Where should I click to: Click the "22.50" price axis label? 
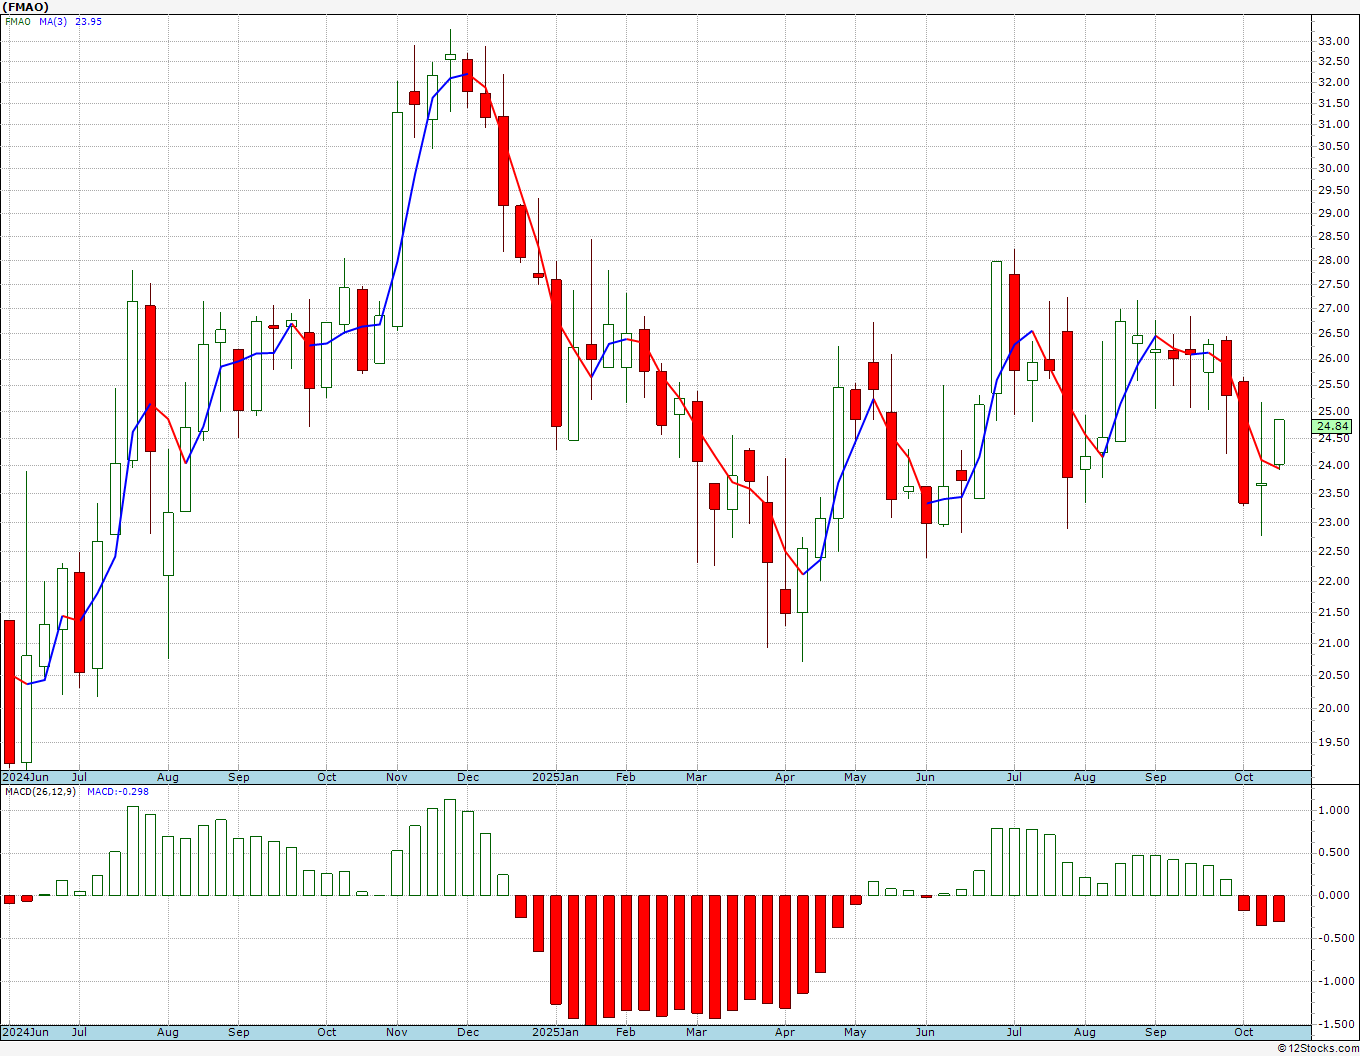pos(1333,551)
